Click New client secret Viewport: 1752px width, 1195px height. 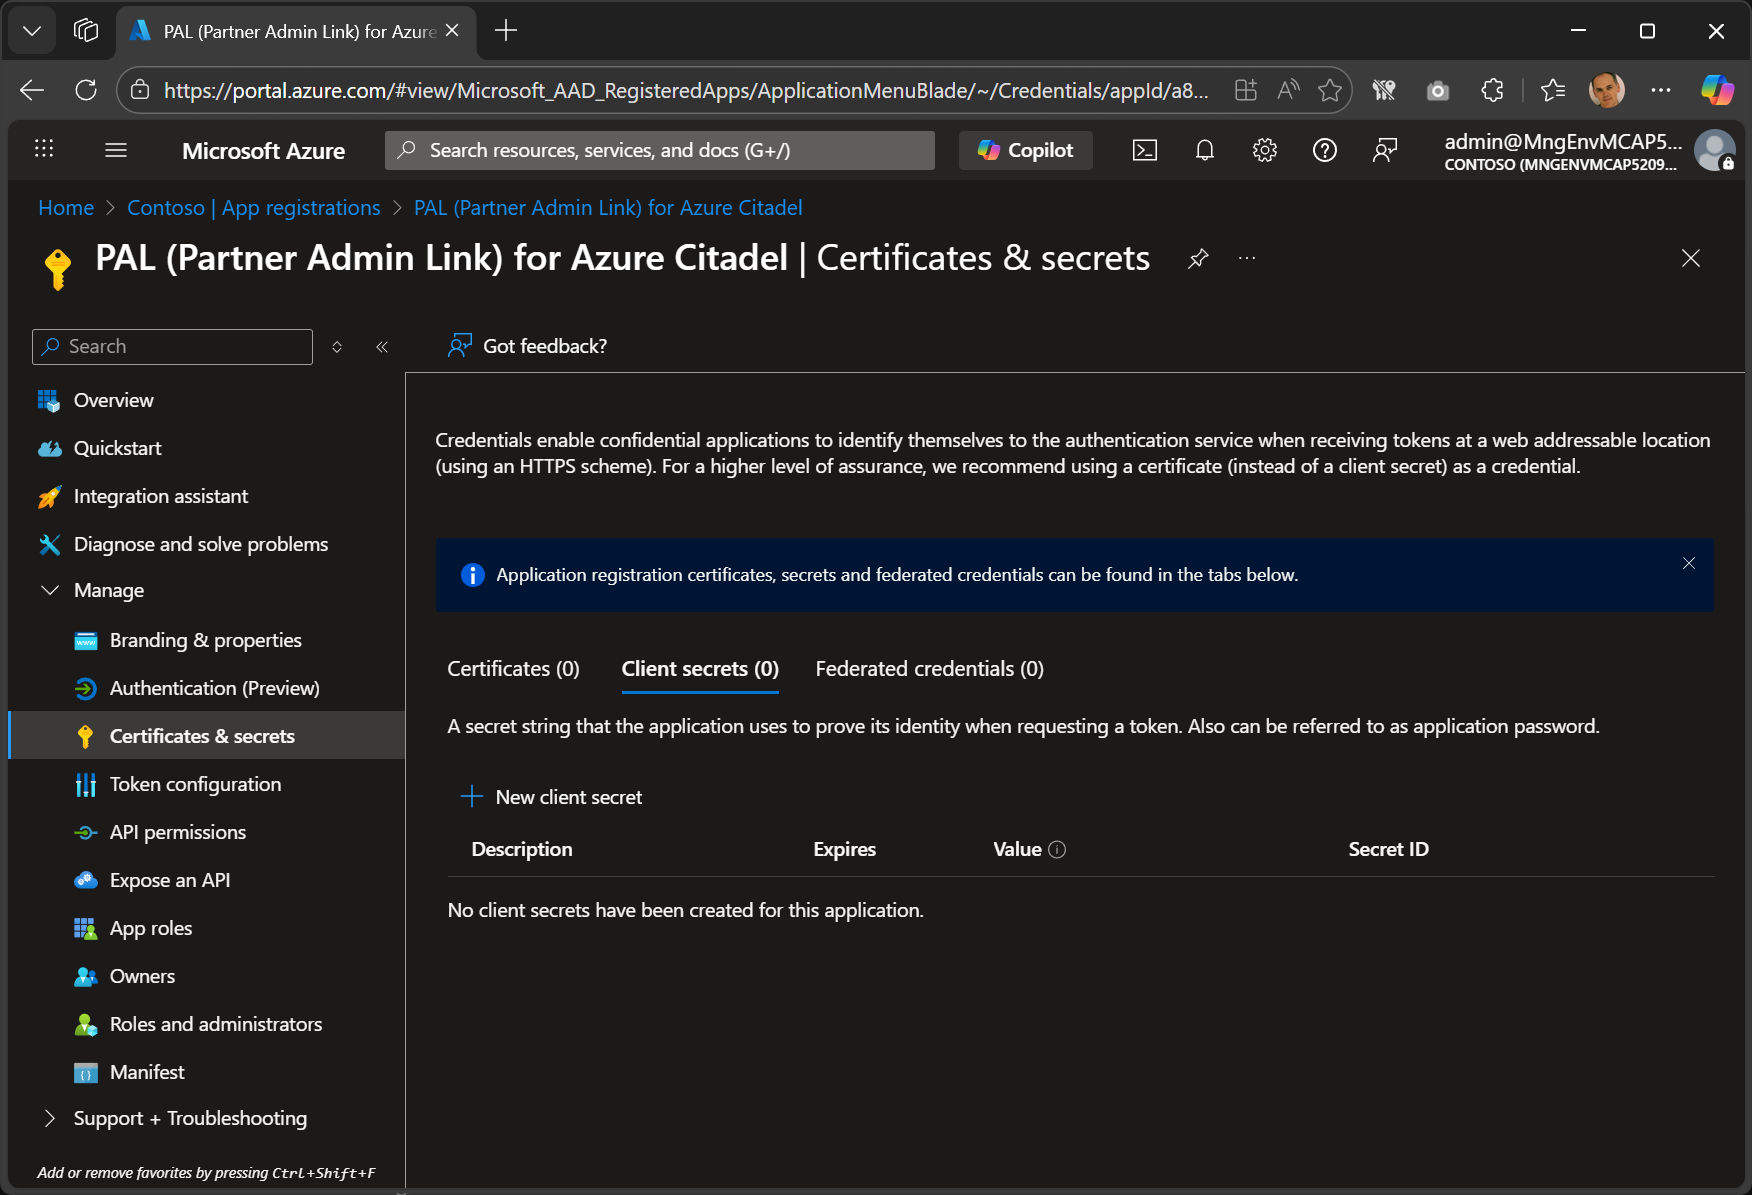(552, 797)
